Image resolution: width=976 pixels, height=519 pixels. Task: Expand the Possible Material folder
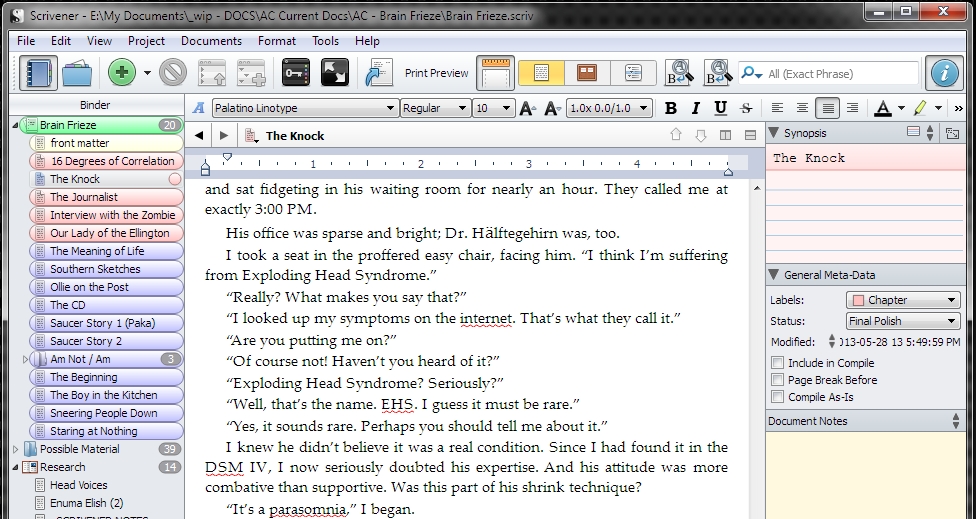coord(16,449)
